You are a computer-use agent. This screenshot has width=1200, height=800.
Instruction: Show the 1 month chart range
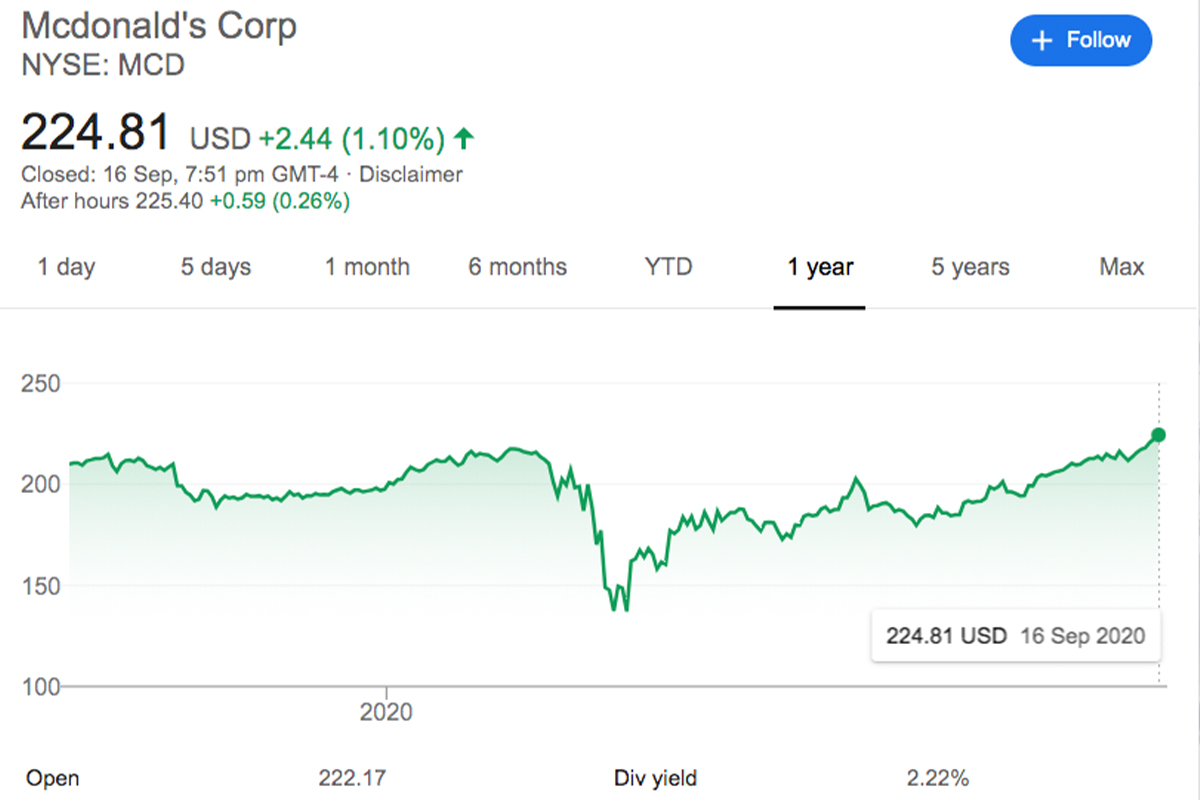click(x=367, y=267)
